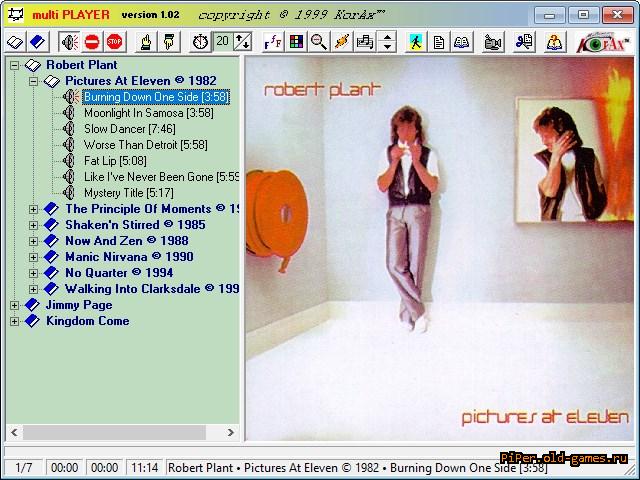Screen dimensions: 640x480
Task: Click the red STOP sign button
Action: click(114, 42)
